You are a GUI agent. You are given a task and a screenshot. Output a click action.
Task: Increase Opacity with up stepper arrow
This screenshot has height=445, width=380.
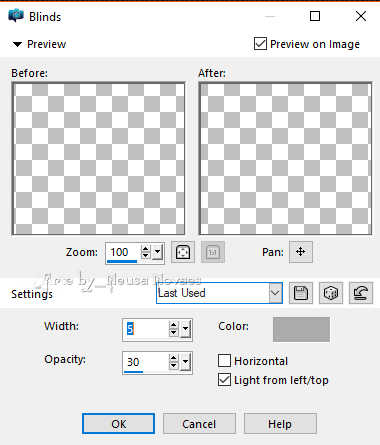173,358
